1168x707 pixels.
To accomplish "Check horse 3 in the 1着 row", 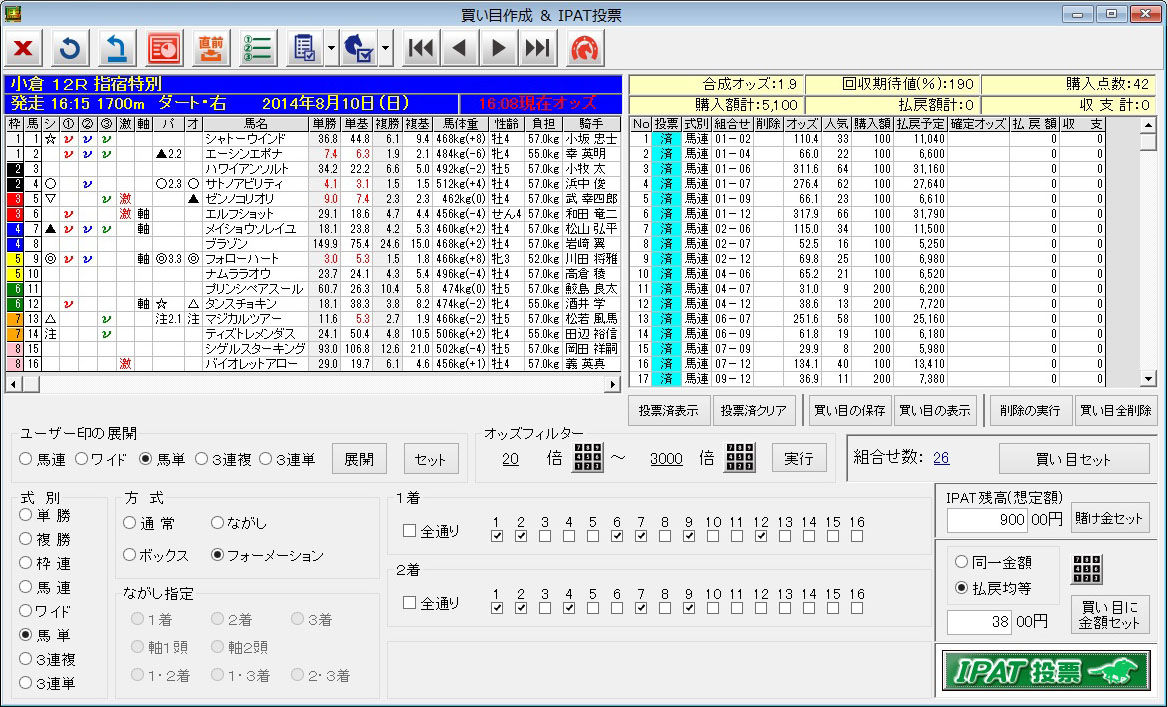I will [545, 536].
